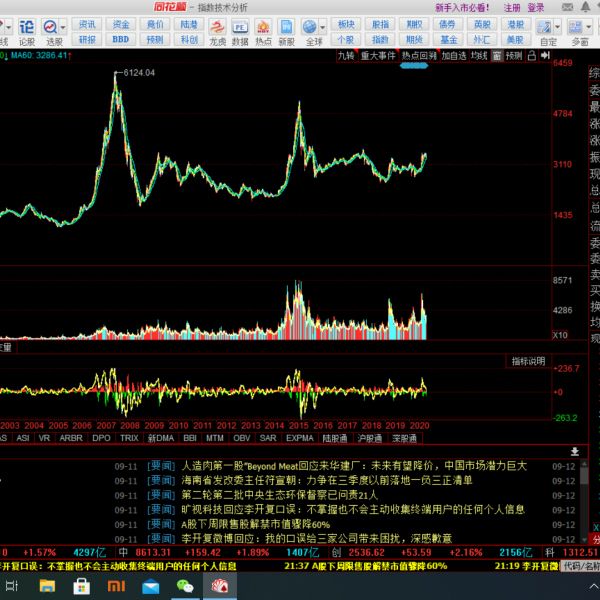This screenshot has height=600, width=600.
Task: Open File Explorer from the taskbar
Action: (x=47, y=586)
